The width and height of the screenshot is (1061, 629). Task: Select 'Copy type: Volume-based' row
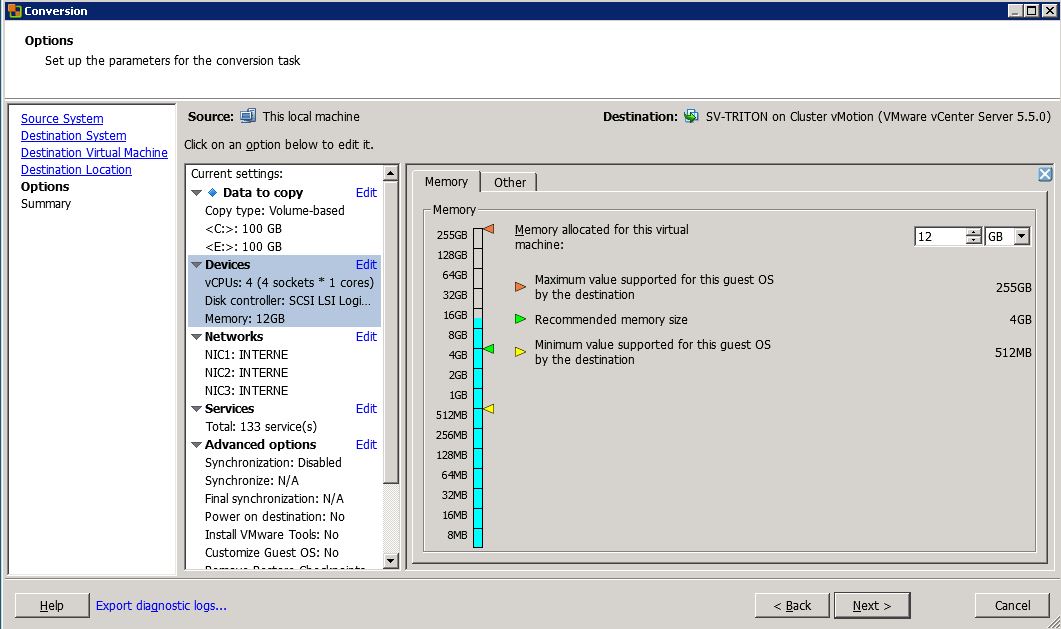tap(275, 210)
